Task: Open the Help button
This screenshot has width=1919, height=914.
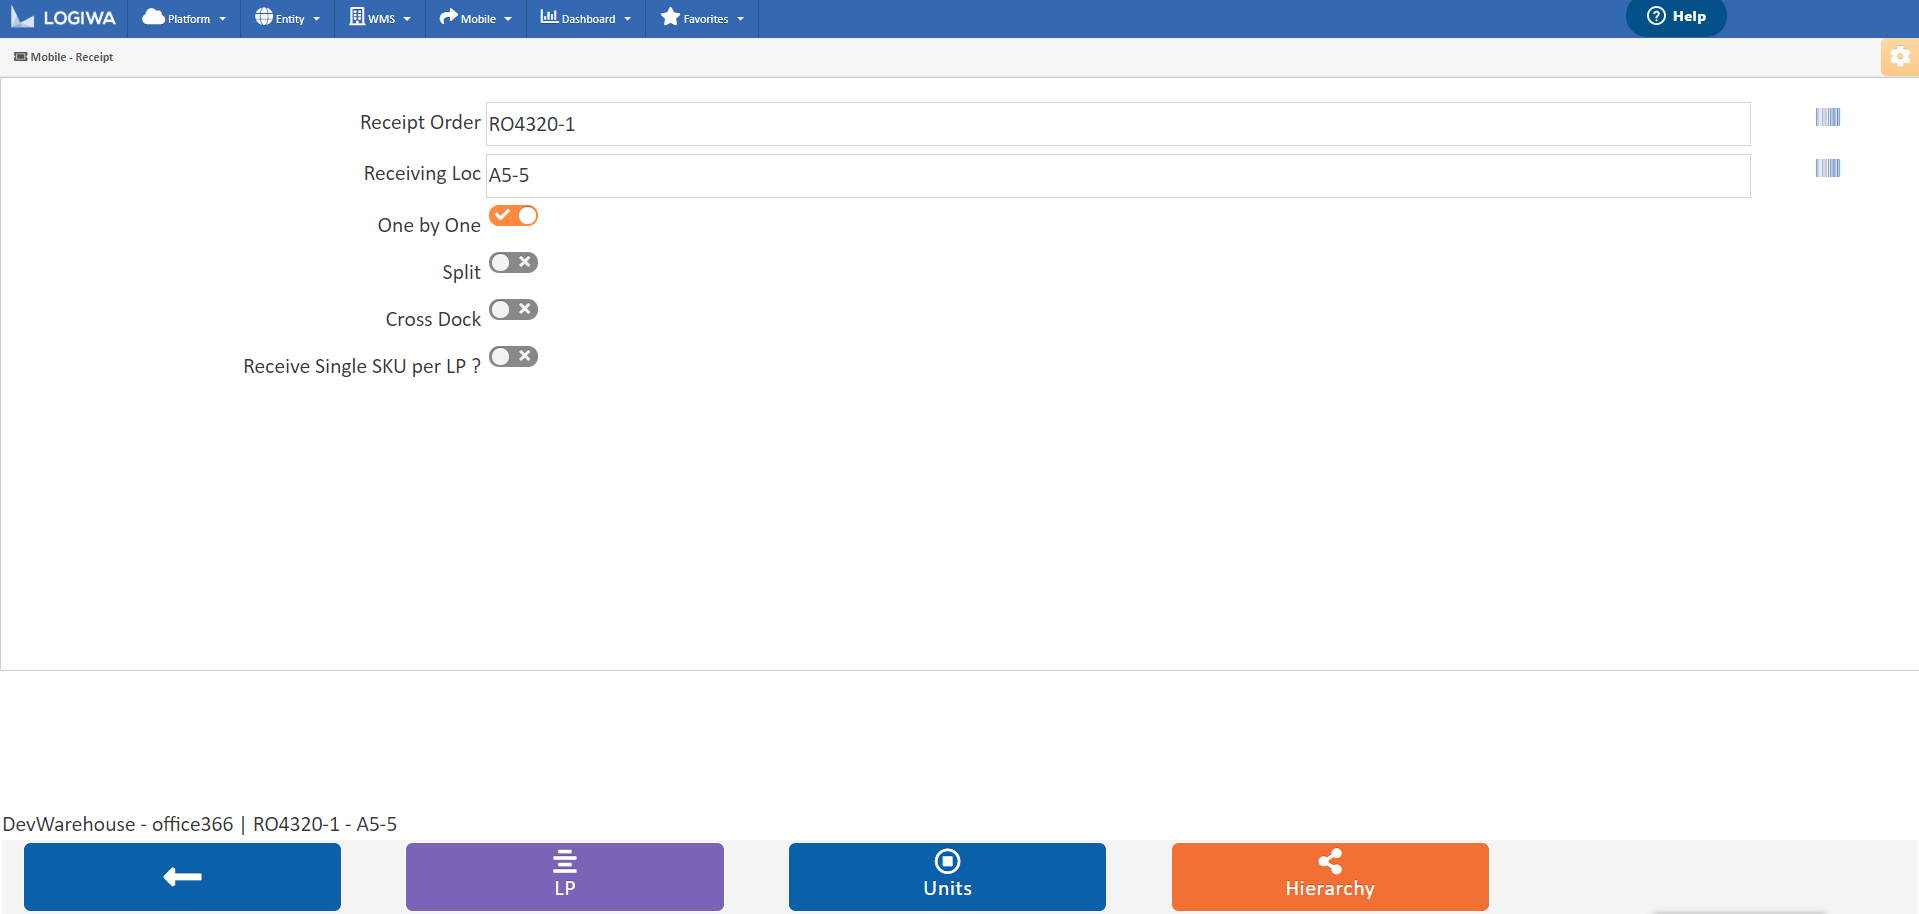Action: tap(1676, 17)
